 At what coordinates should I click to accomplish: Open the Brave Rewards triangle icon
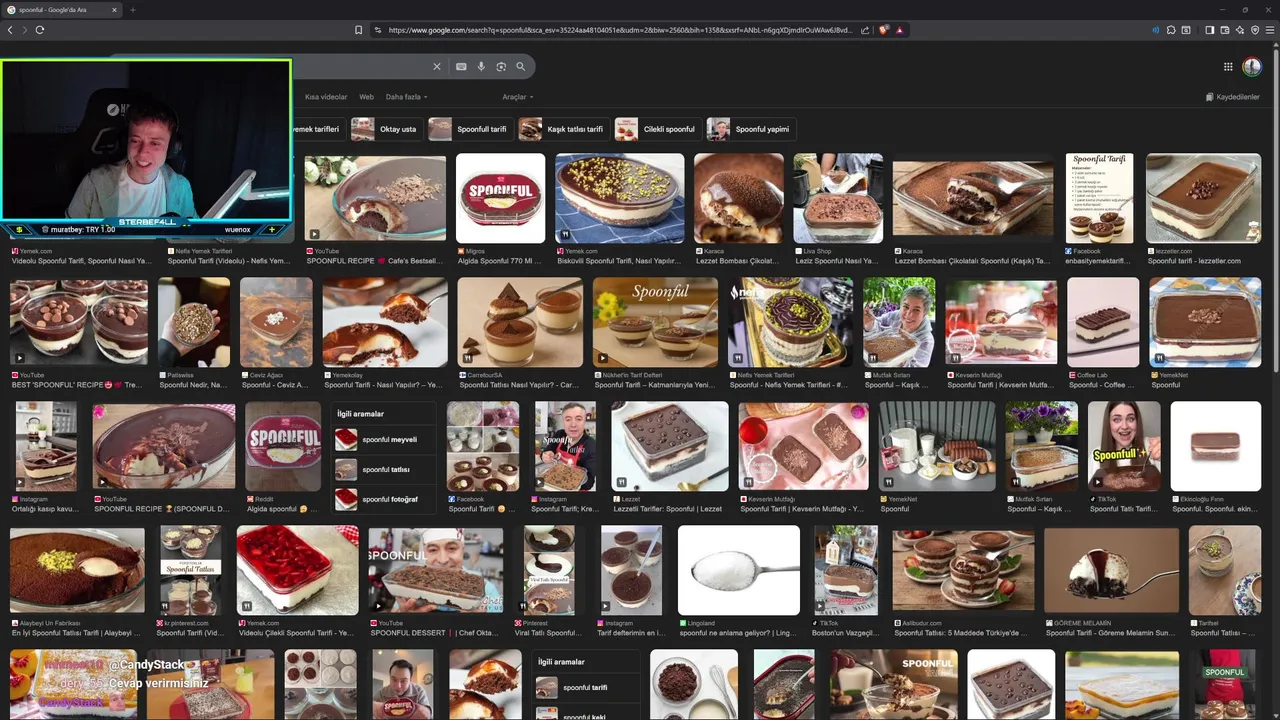[x=900, y=30]
